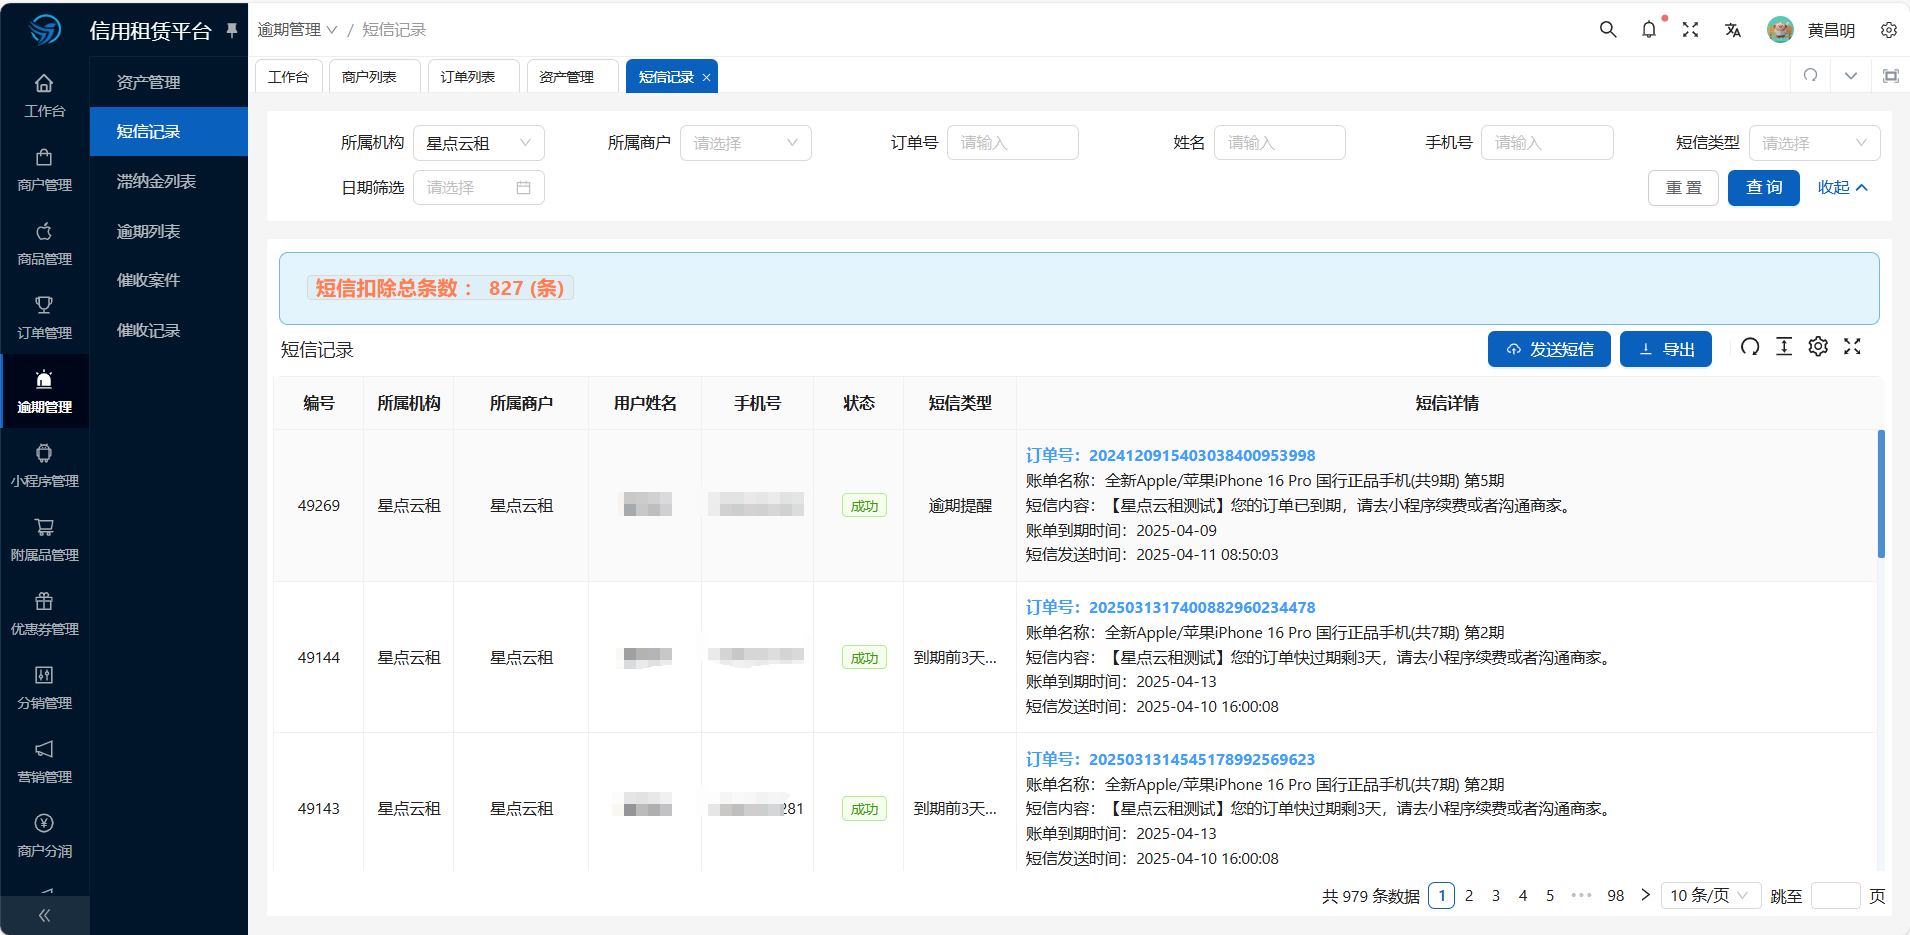Open 营销管理 sidebar section
The image size is (1910, 935).
44,761
